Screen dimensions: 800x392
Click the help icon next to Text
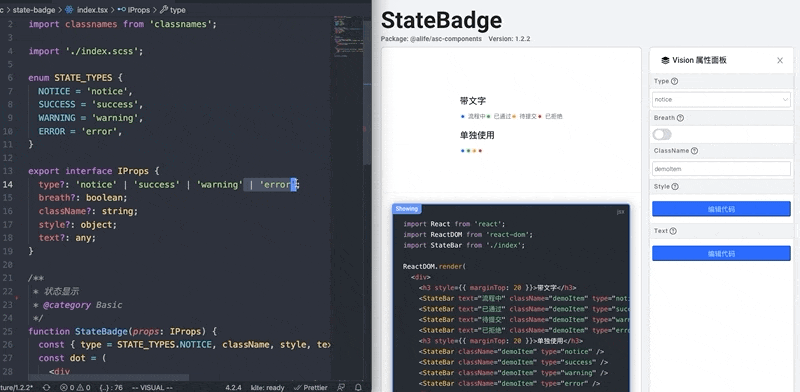click(x=673, y=231)
